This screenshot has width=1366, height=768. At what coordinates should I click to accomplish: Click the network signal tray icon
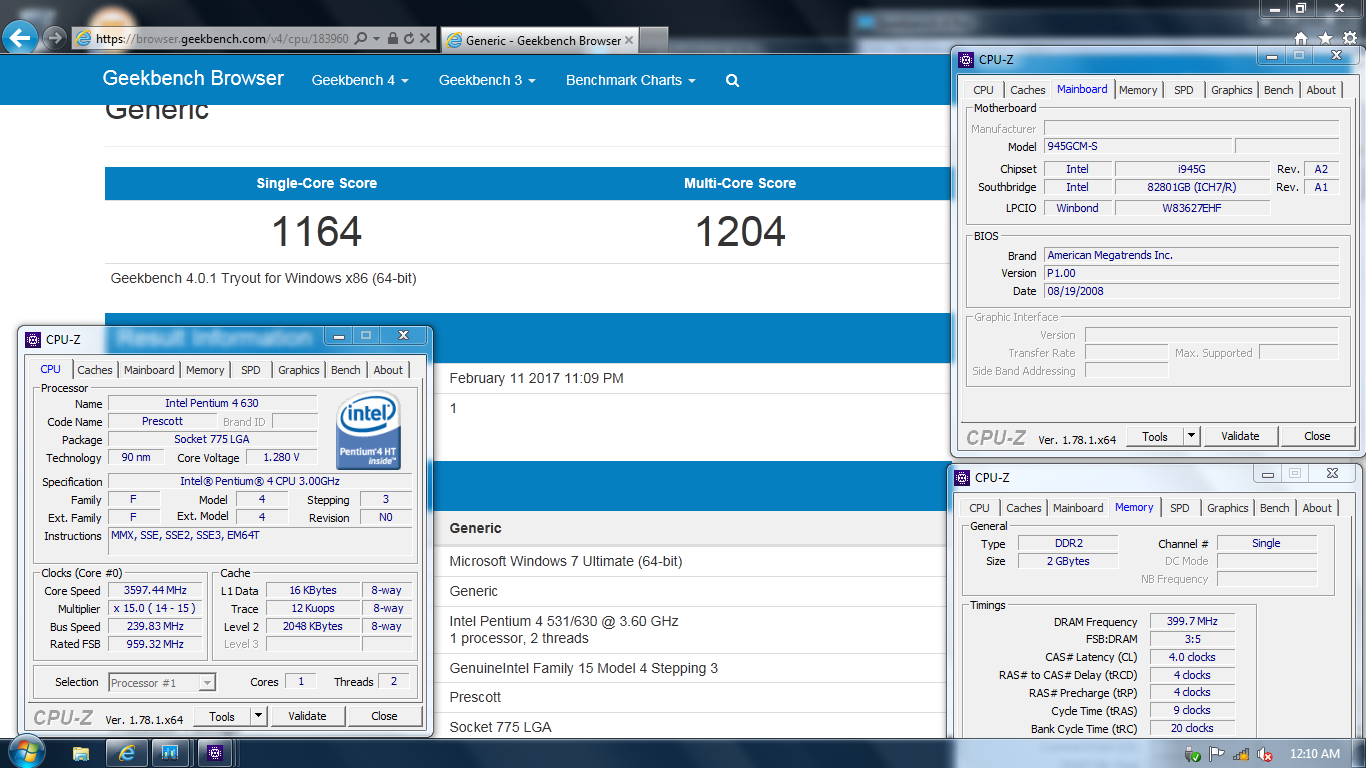1241,754
